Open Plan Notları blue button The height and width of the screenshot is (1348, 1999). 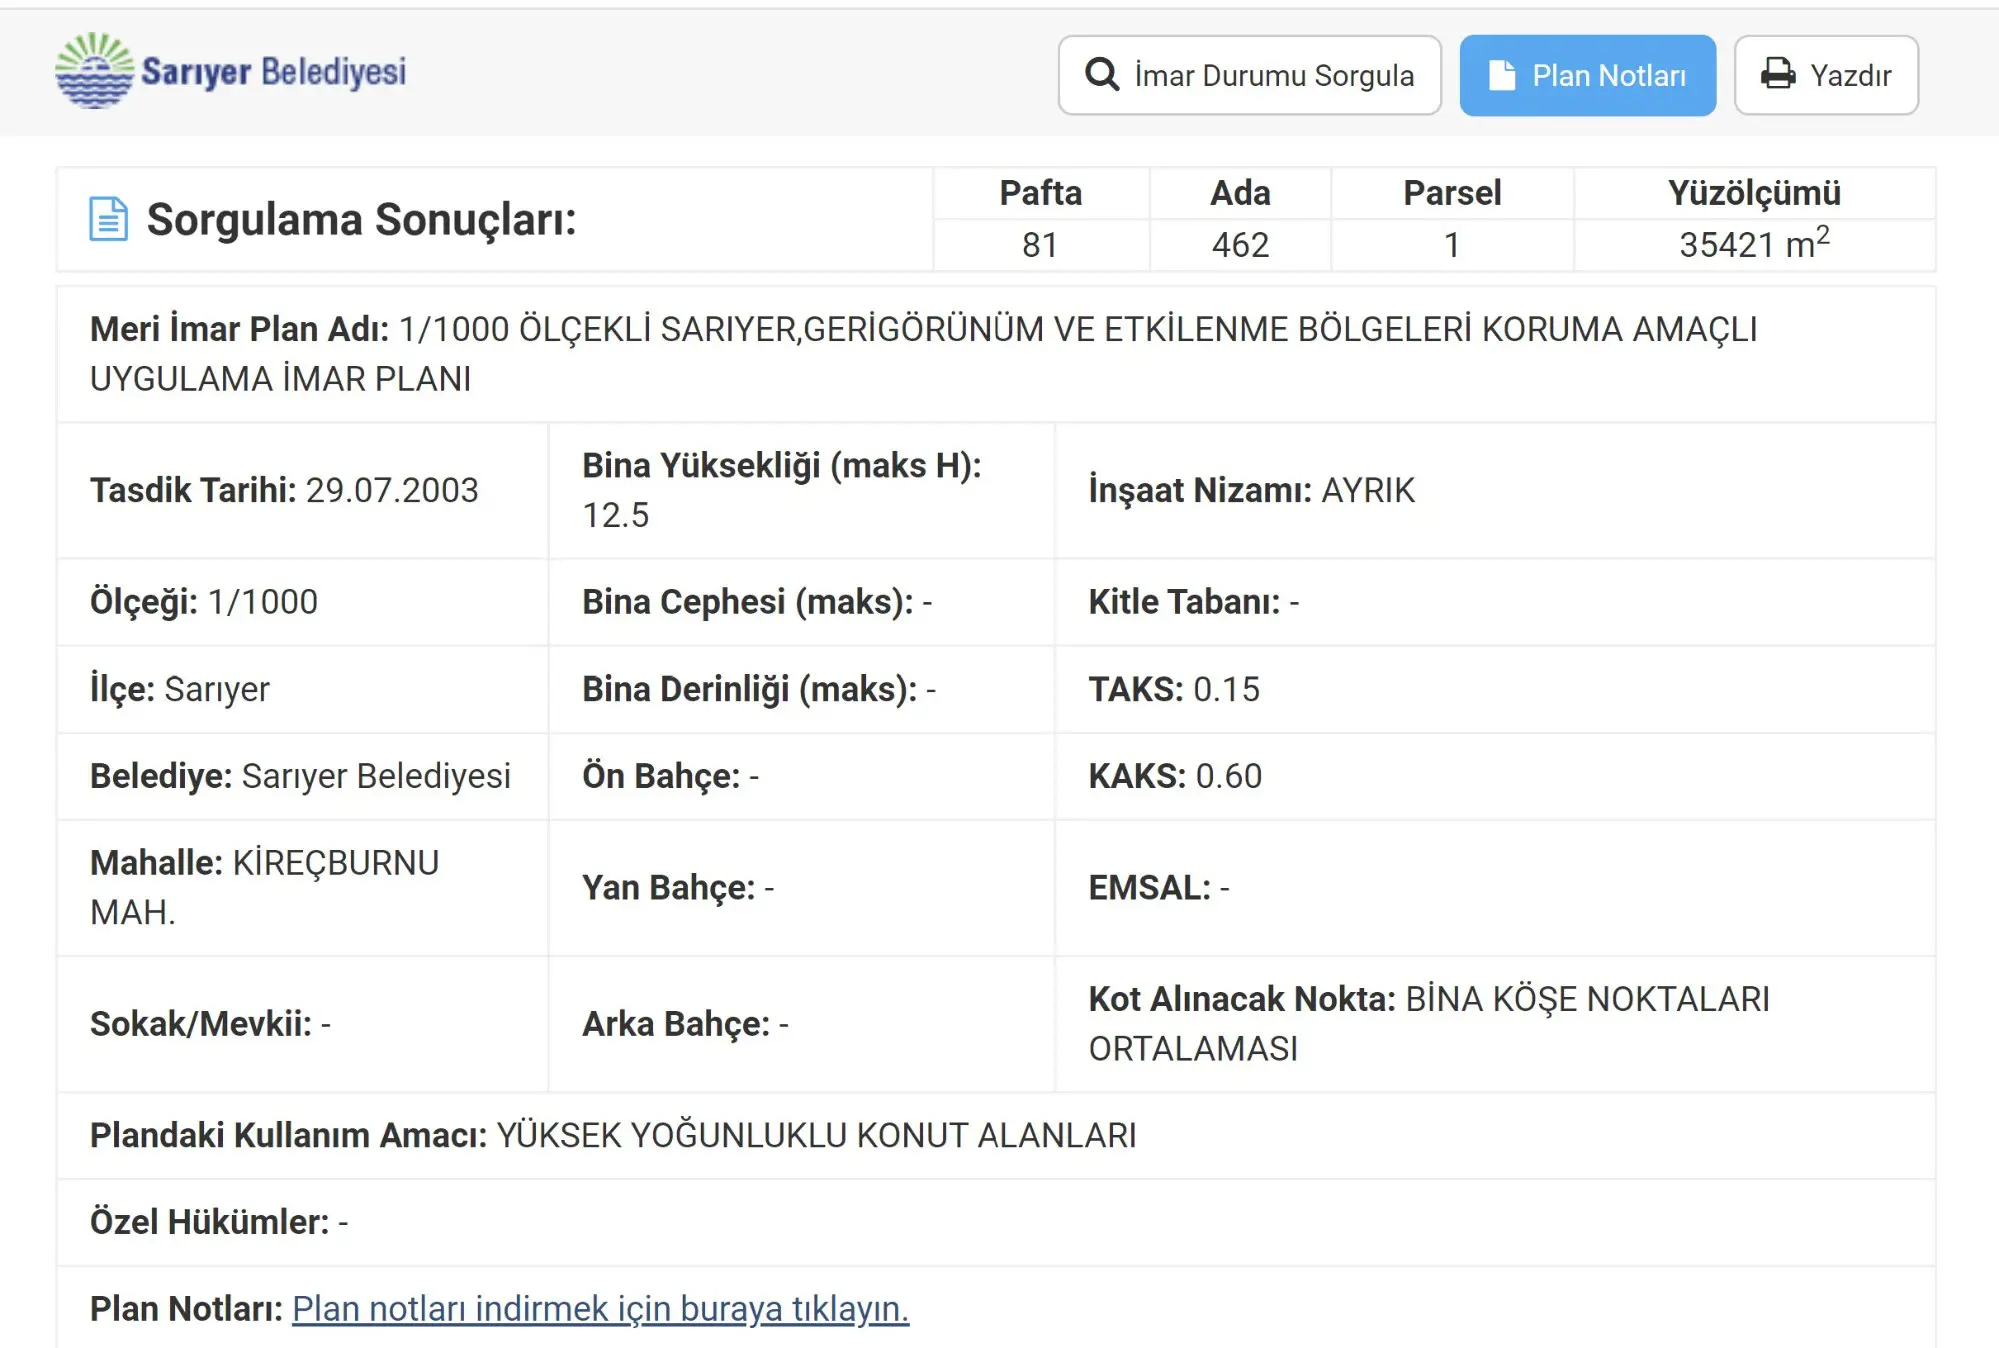click(1587, 75)
